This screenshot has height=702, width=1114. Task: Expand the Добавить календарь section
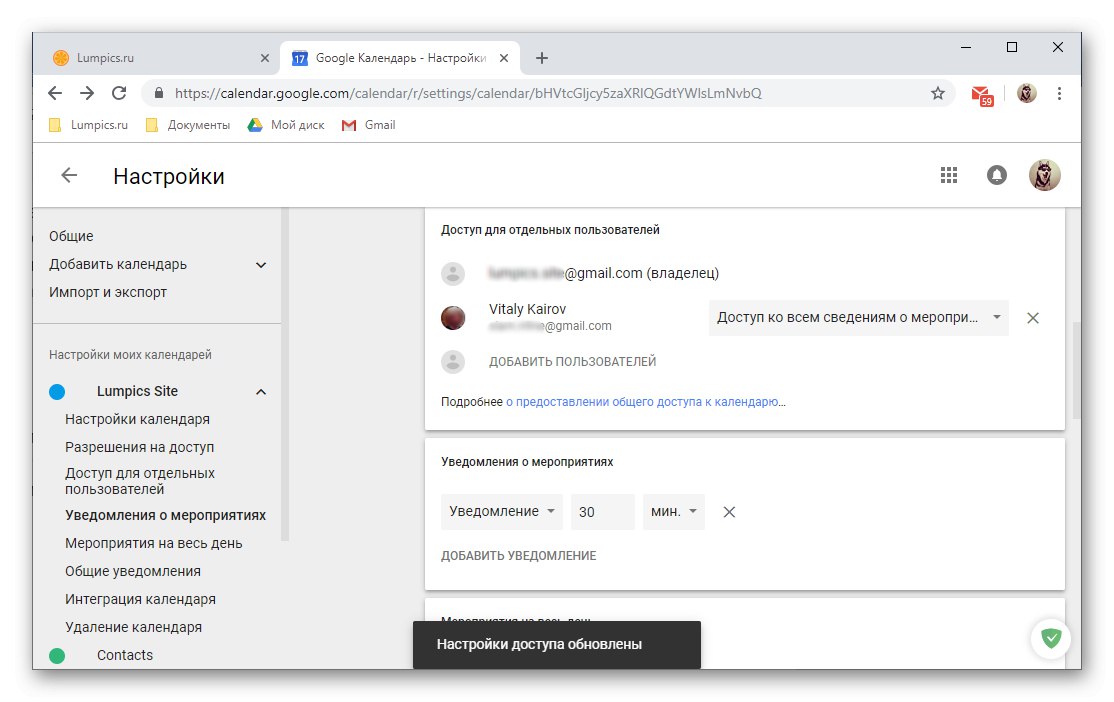(x=260, y=264)
